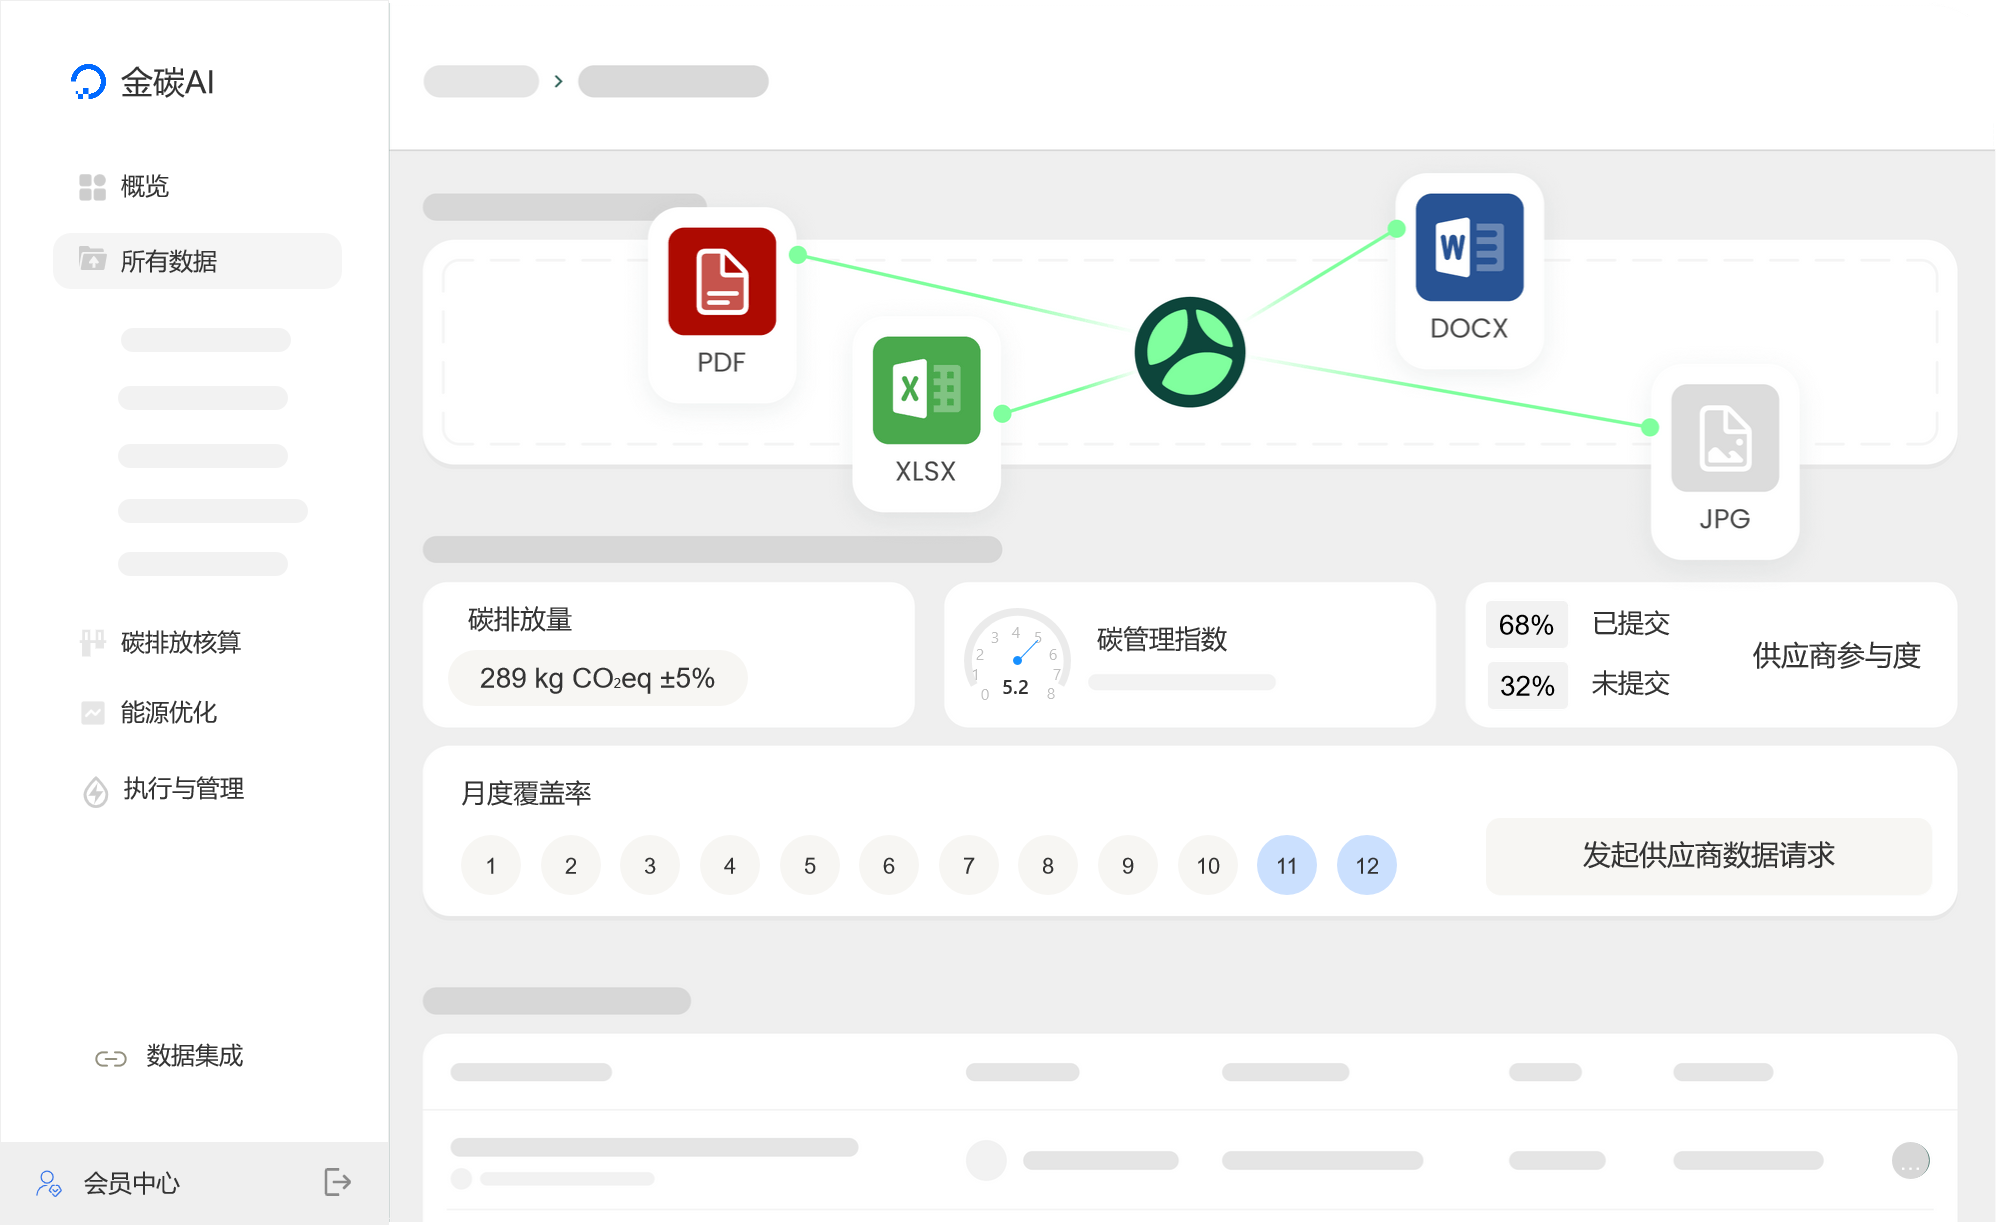Click the DOCX Word document icon

pos(1469,247)
